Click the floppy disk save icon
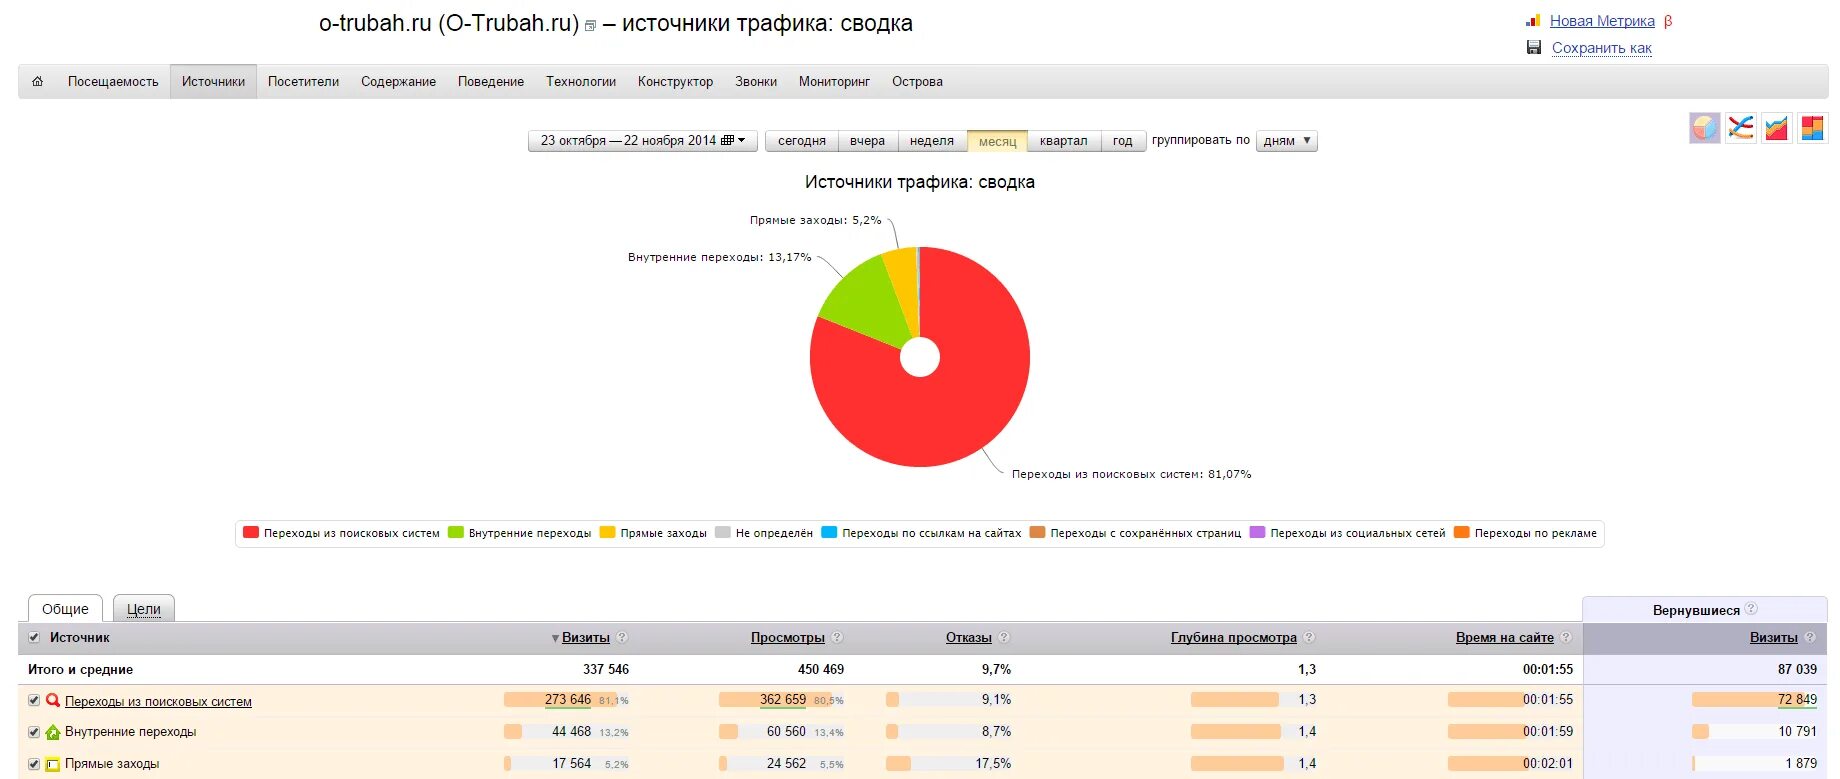Image resolution: width=1840 pixels, height=779 pixels. 1534,47
